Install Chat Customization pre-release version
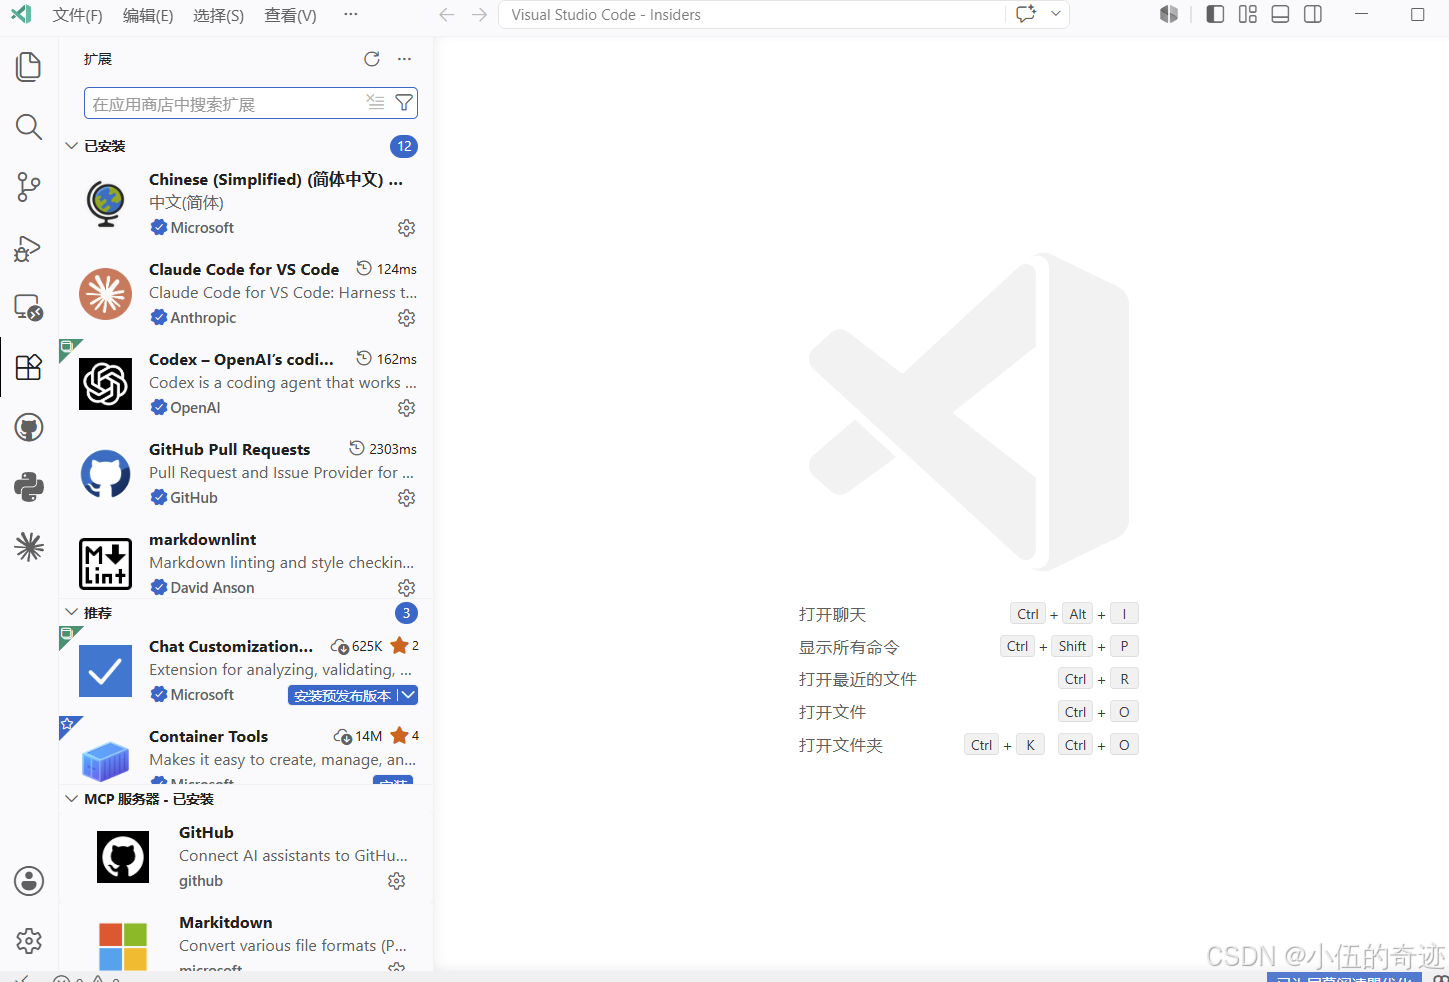1449x982 pixels. click(343, 696)
